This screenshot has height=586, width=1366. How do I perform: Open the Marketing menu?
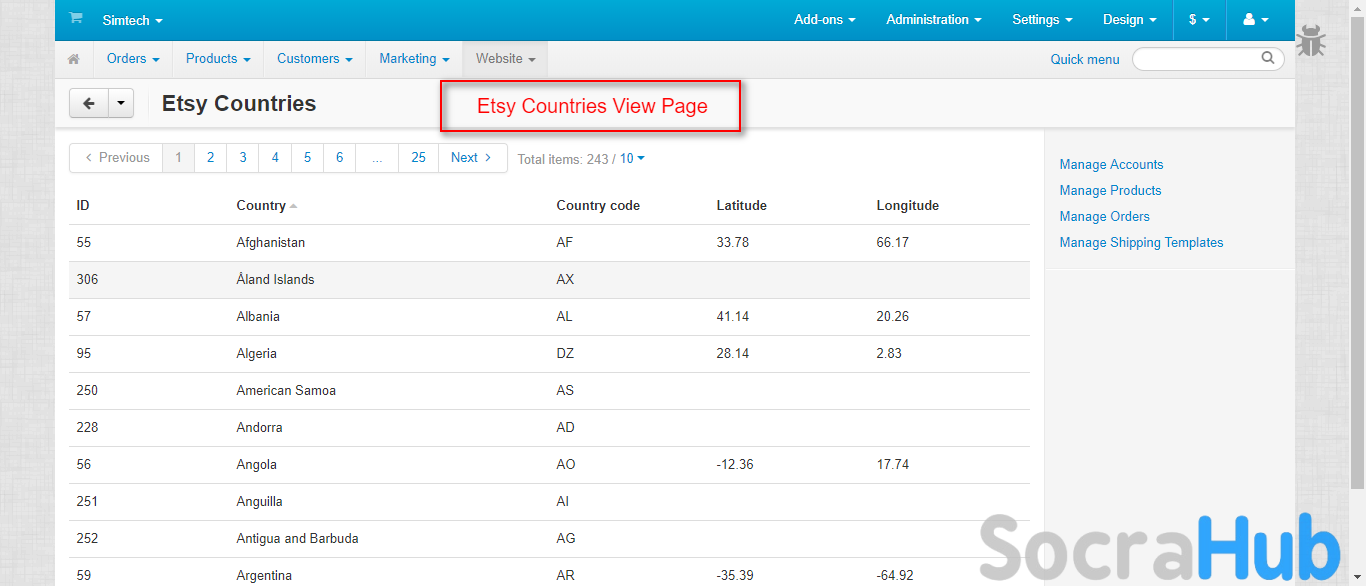[x=414, y=59]
